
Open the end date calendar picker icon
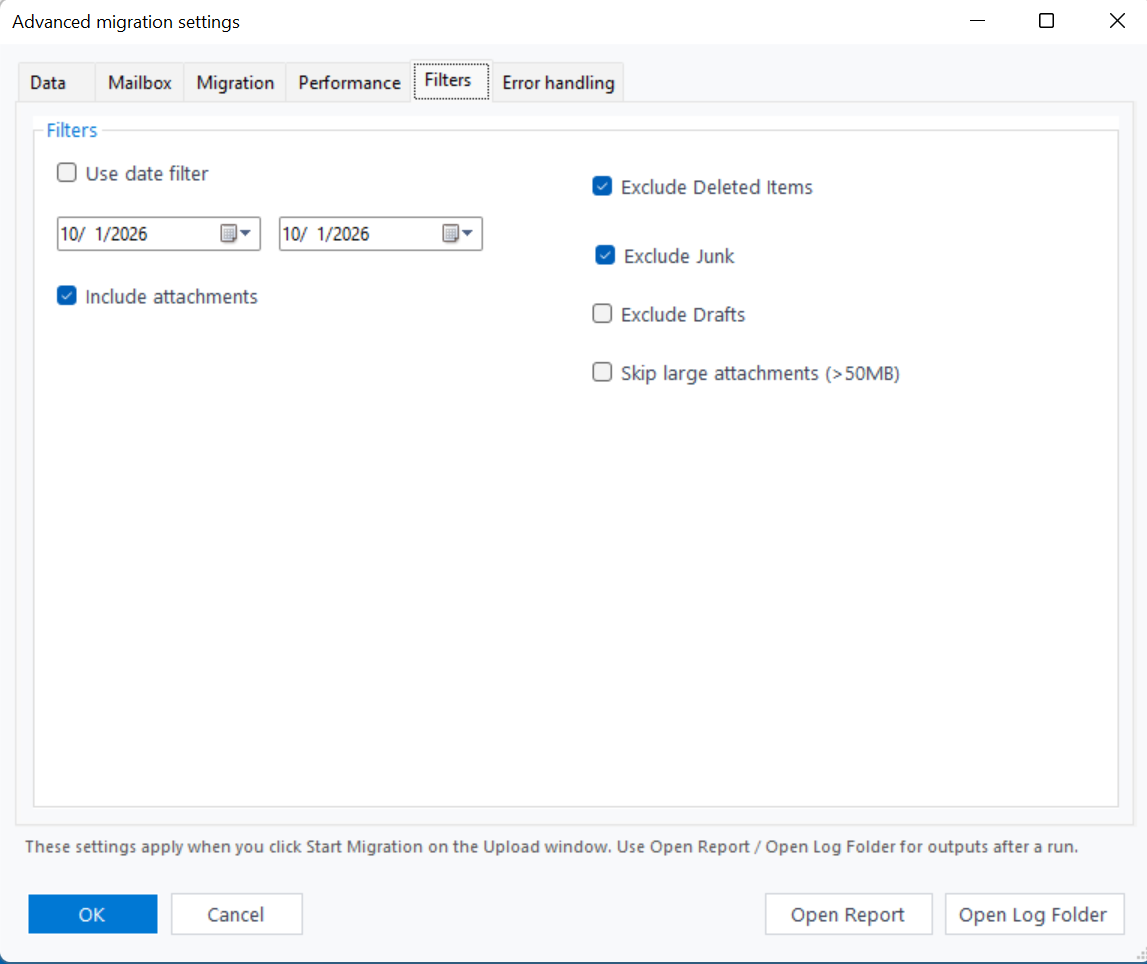458,233
